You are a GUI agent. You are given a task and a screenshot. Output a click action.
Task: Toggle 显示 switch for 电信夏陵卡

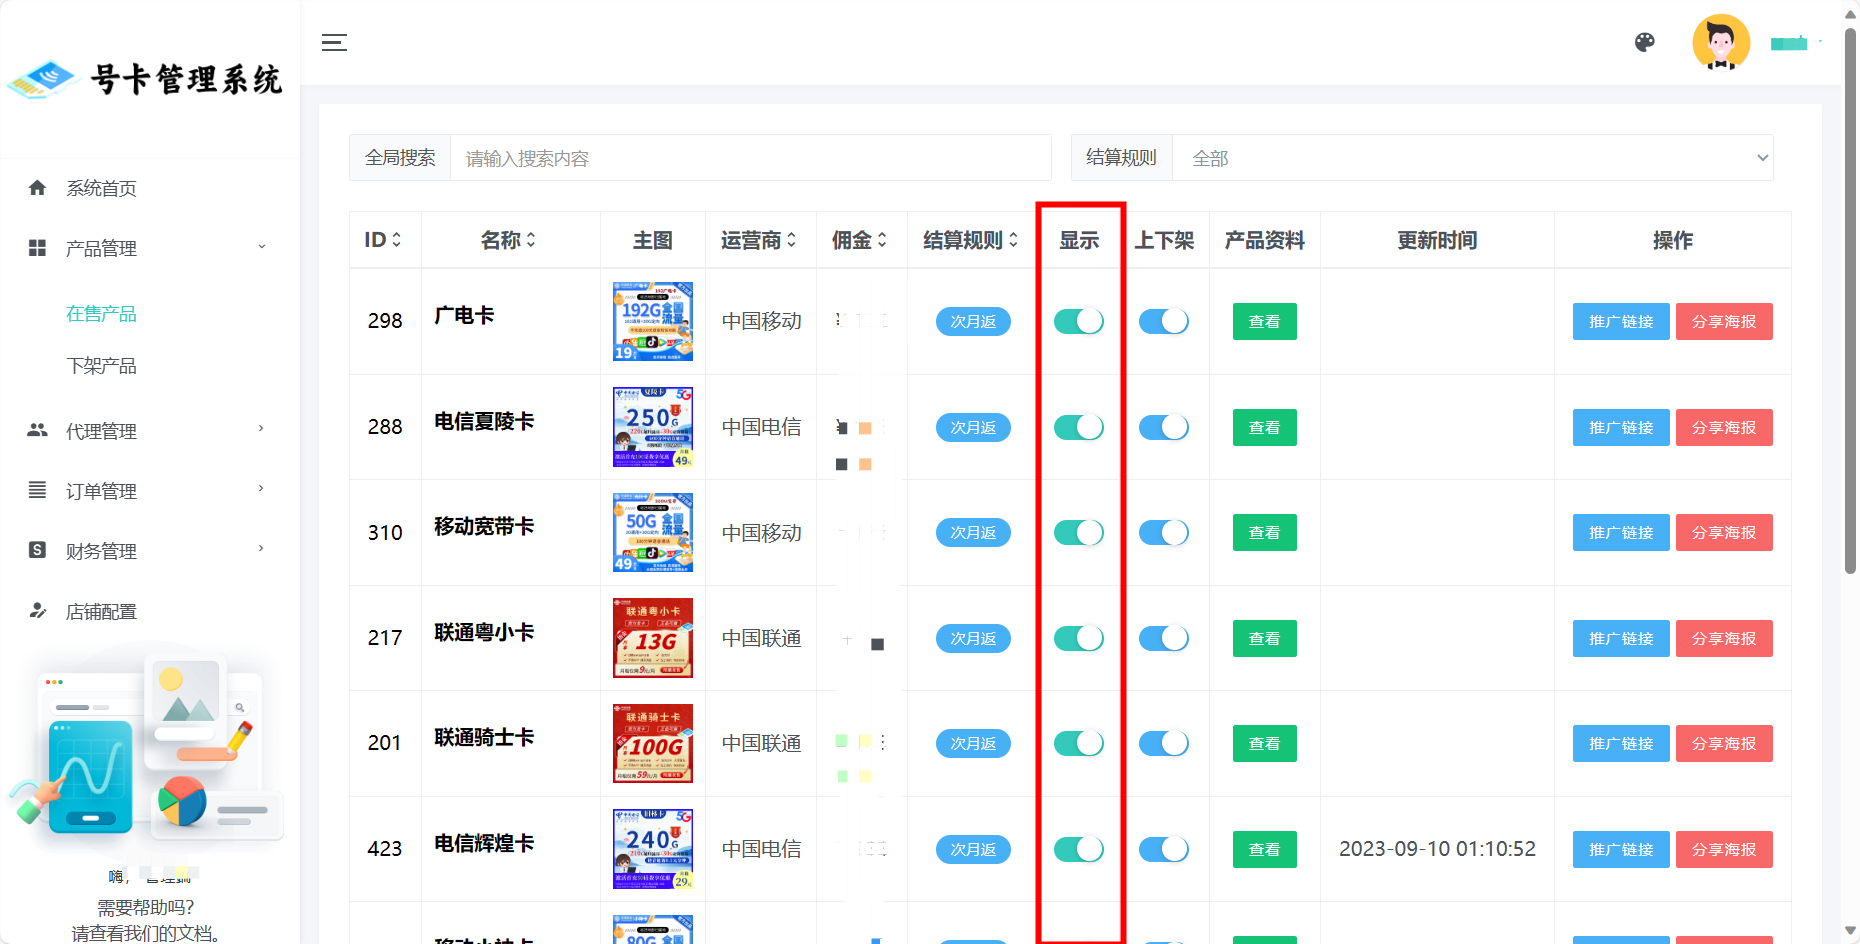click(1079, 427)
